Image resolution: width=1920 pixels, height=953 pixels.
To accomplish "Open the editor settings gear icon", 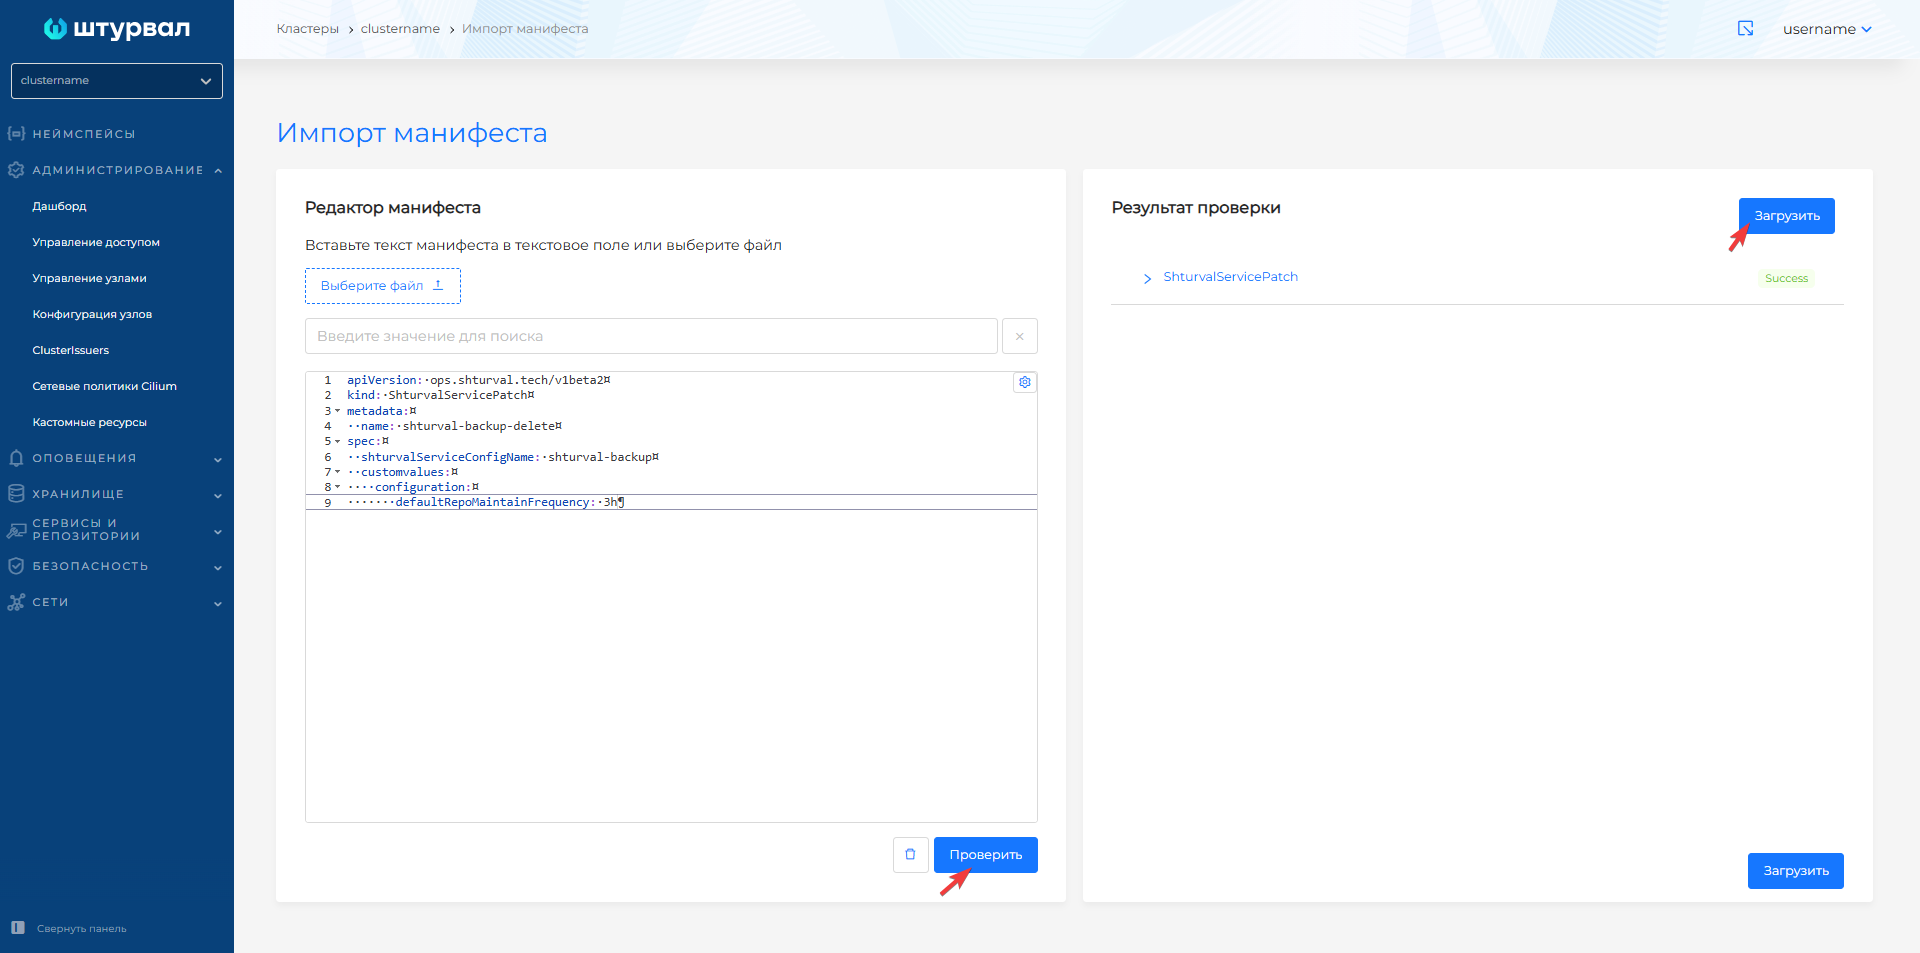I will point(1025,382).
